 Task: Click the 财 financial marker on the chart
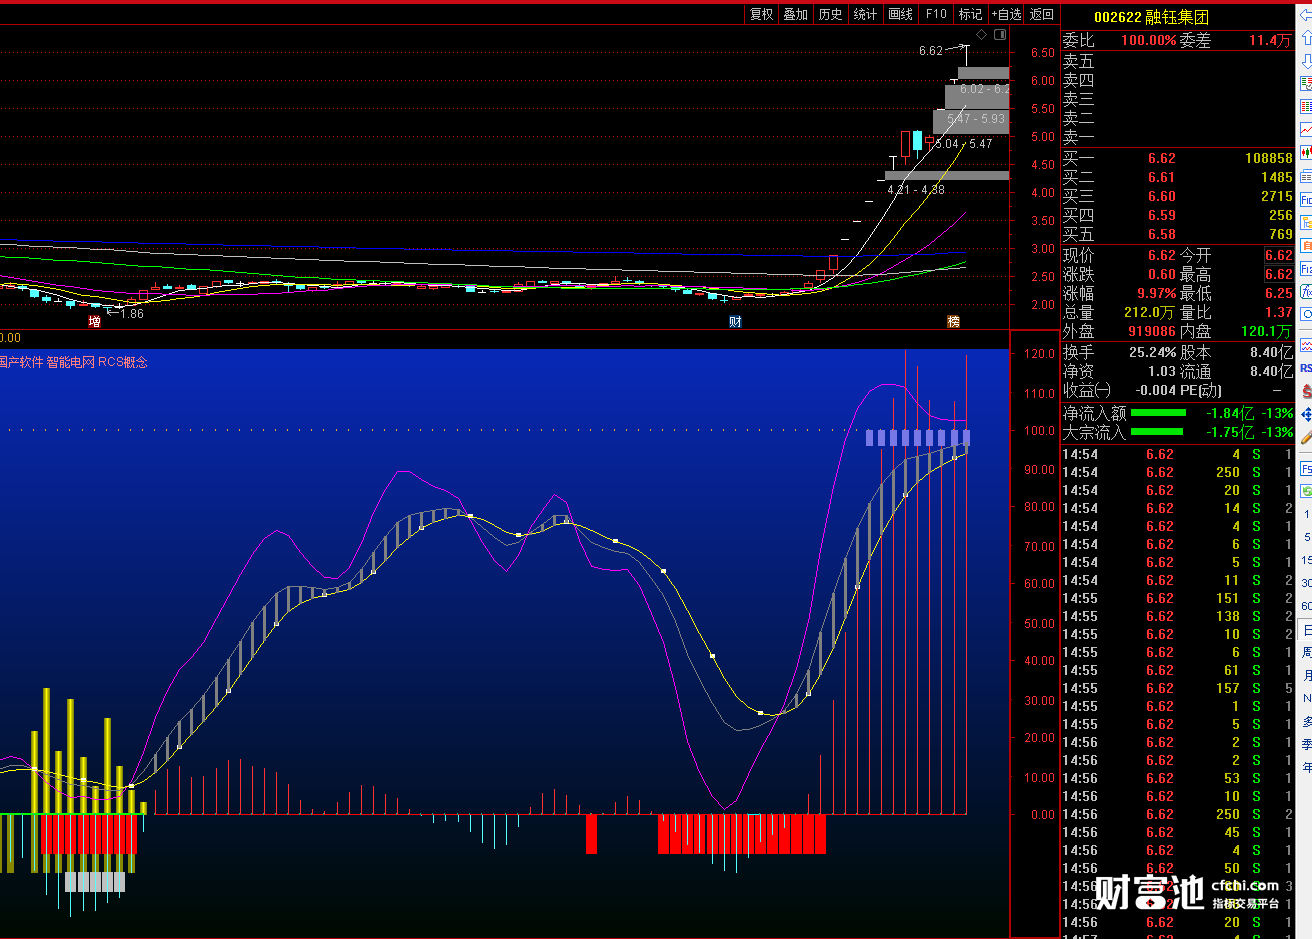click(x=735, y=321)
